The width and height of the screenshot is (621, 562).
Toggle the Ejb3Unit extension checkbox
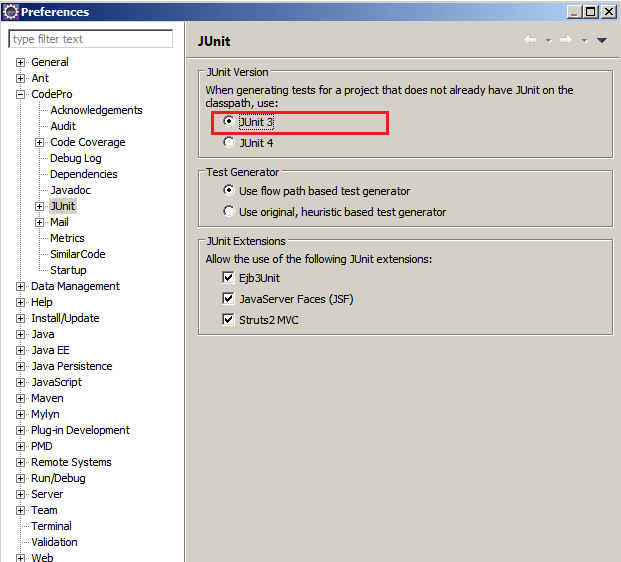[228, 277]
